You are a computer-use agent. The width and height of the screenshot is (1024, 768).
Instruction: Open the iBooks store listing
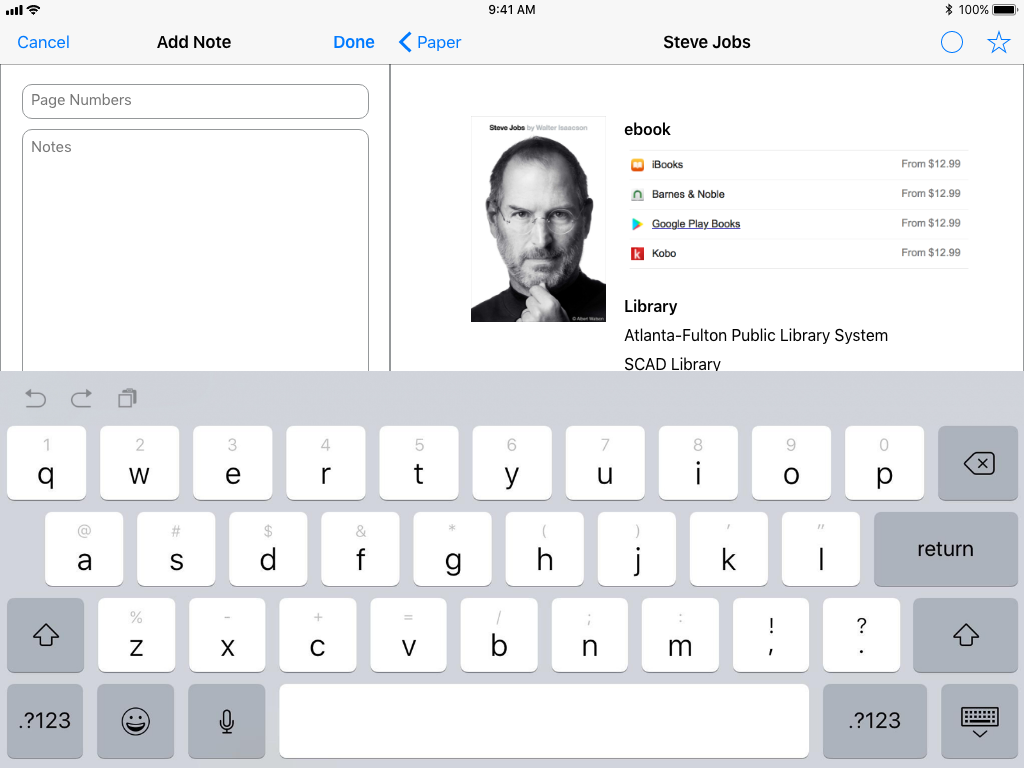pos(798,165)
